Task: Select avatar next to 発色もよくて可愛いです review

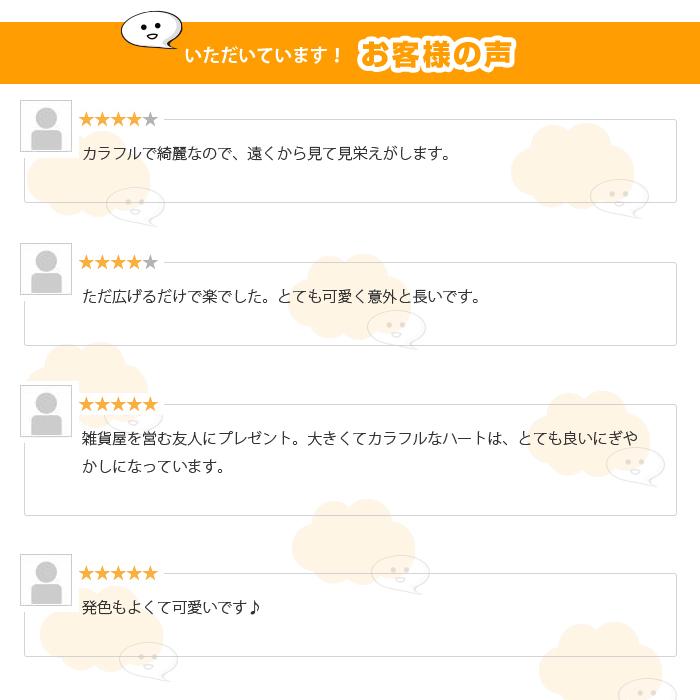Action: tap(46, 580)
